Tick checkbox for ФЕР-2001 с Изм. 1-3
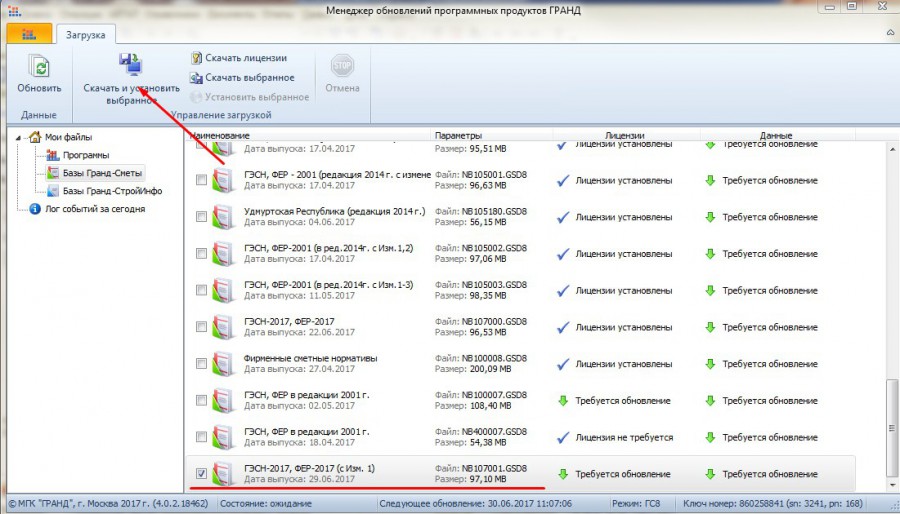 tap(201, 290)
